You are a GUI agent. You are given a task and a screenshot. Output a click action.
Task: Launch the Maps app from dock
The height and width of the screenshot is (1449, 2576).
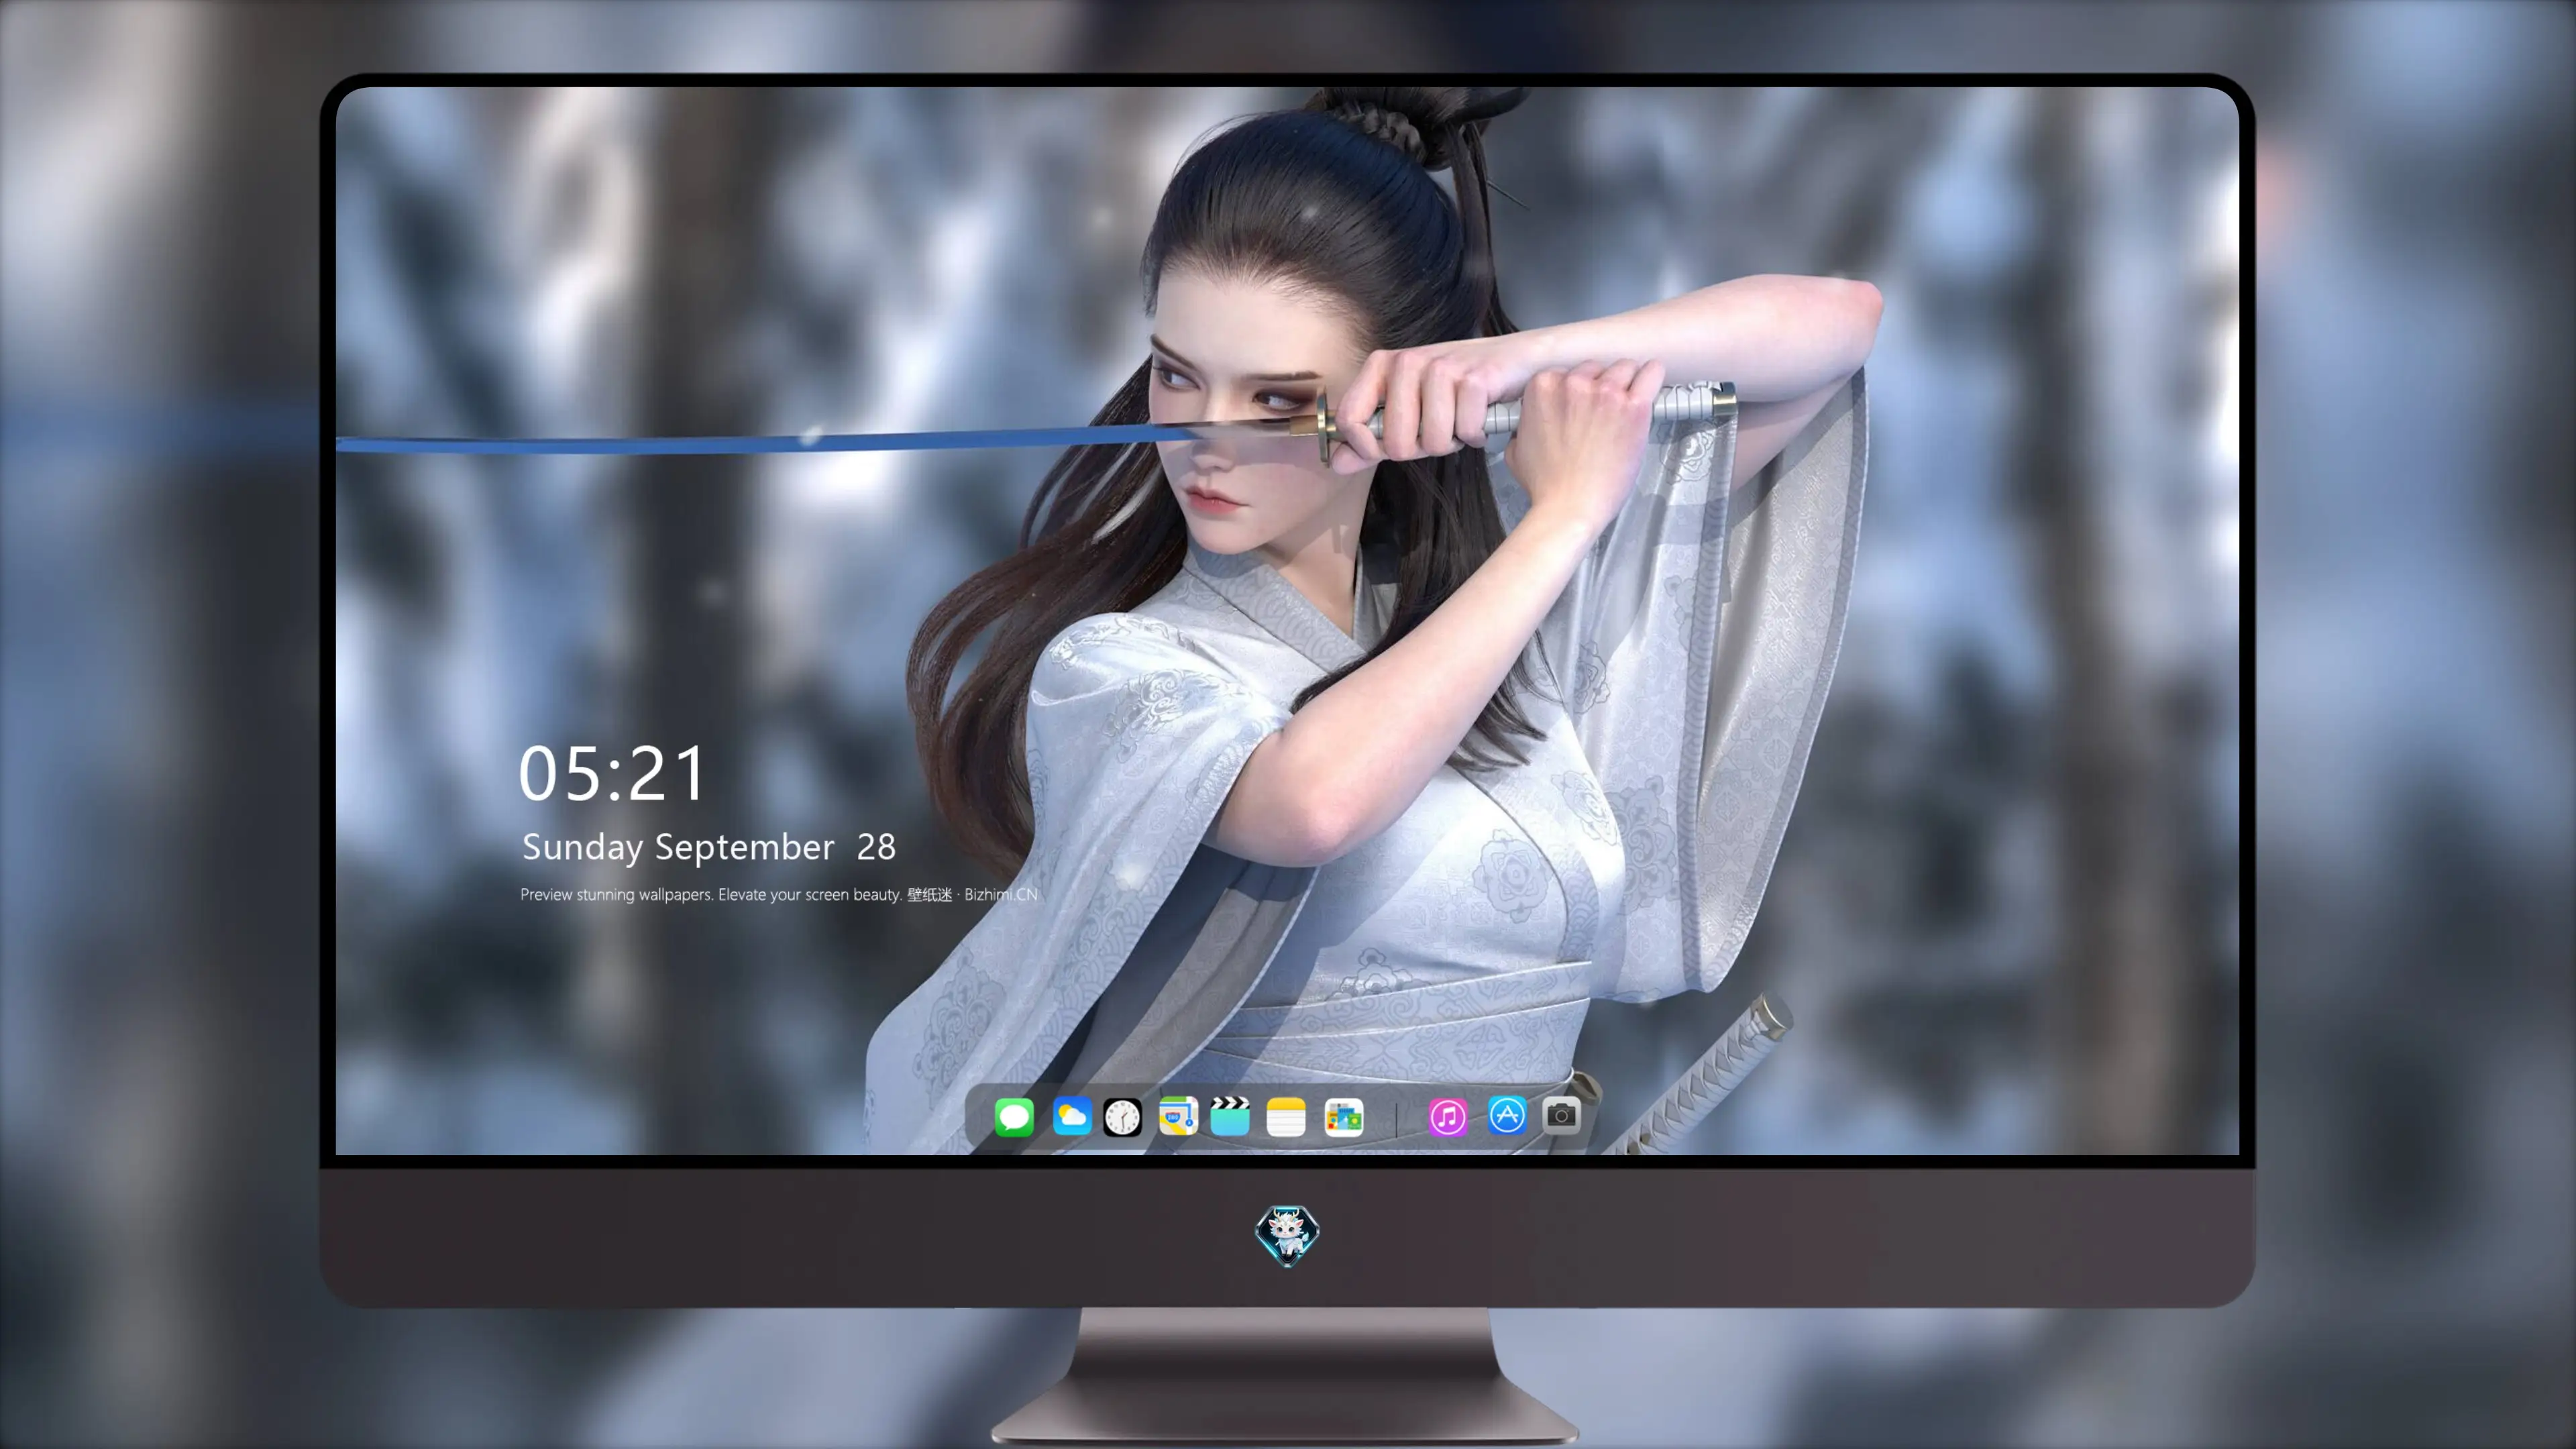1178,1116
